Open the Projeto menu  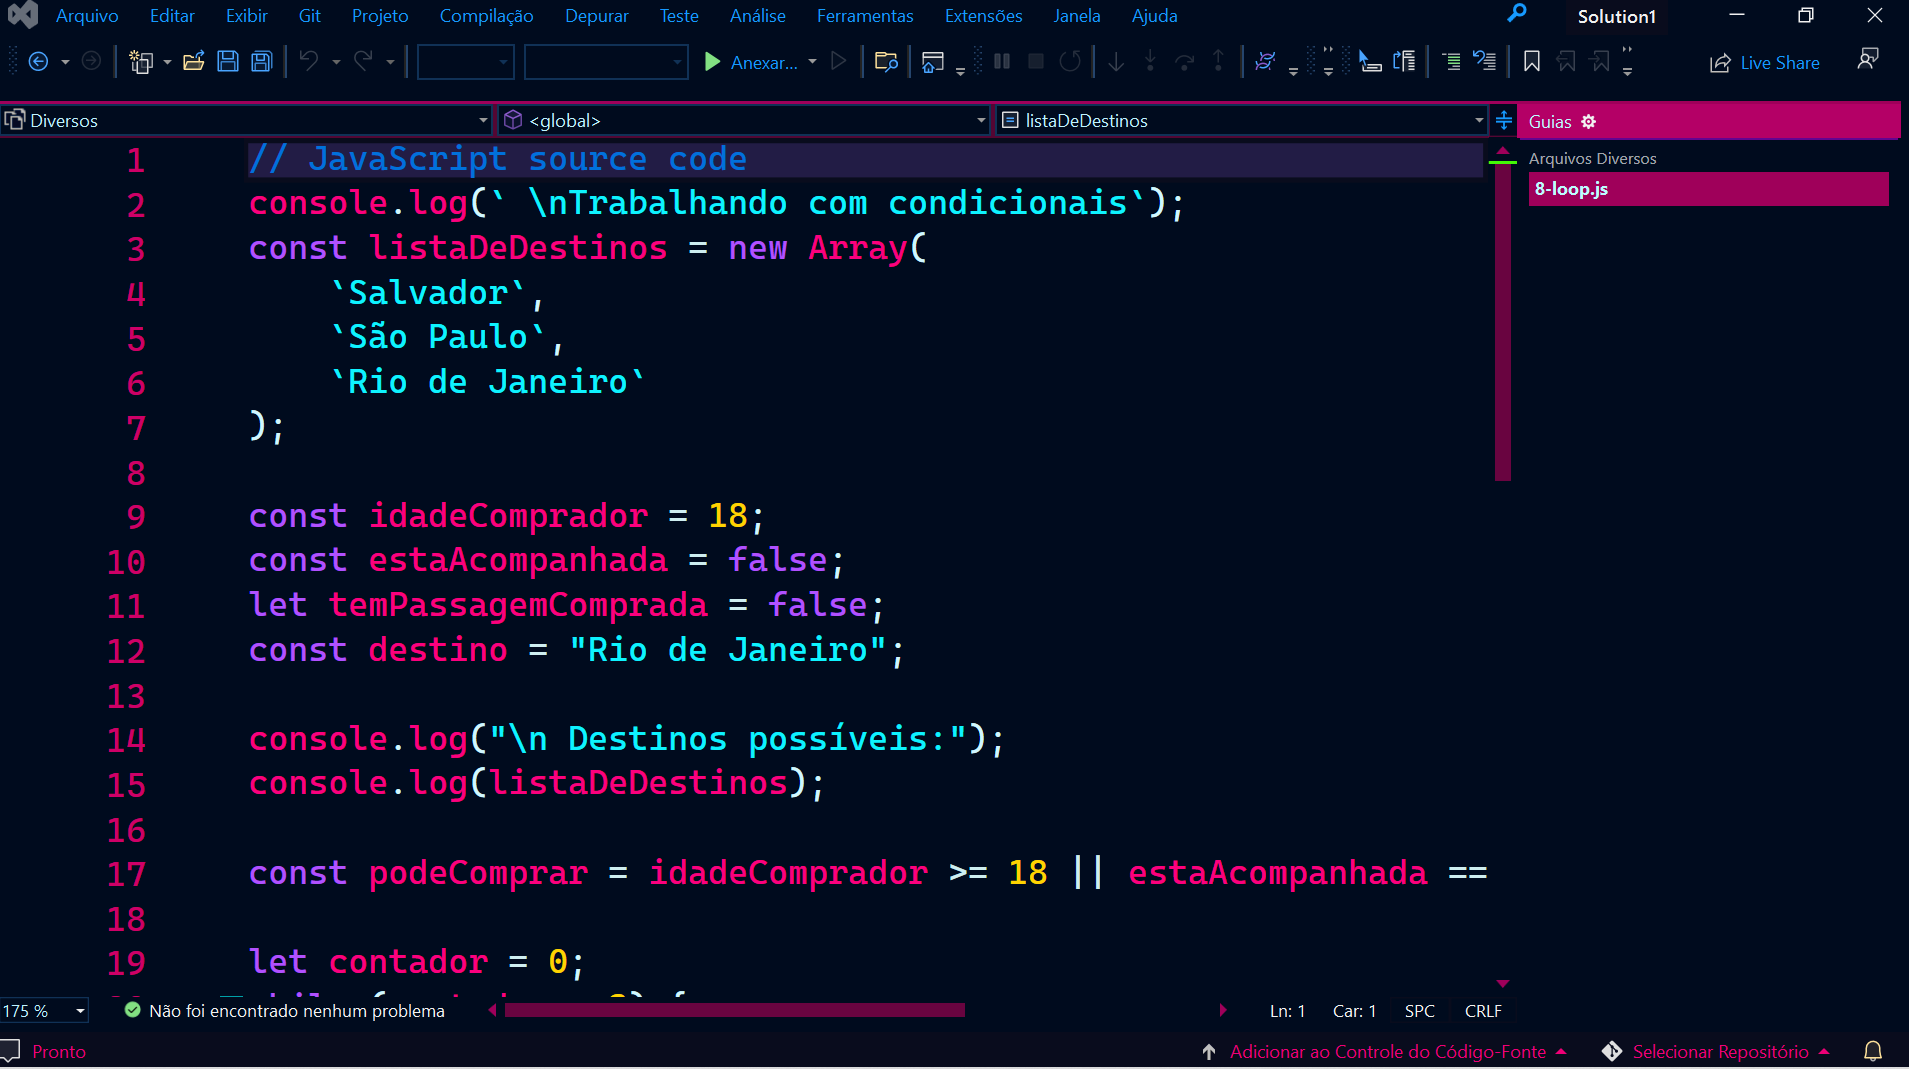click(380, 16)
